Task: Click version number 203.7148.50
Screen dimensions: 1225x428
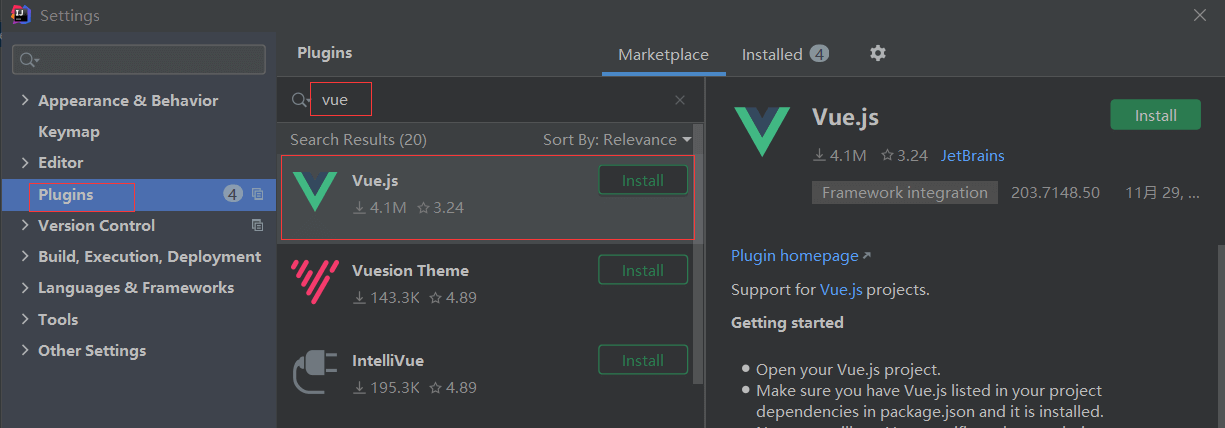Action: (1055, 193)
